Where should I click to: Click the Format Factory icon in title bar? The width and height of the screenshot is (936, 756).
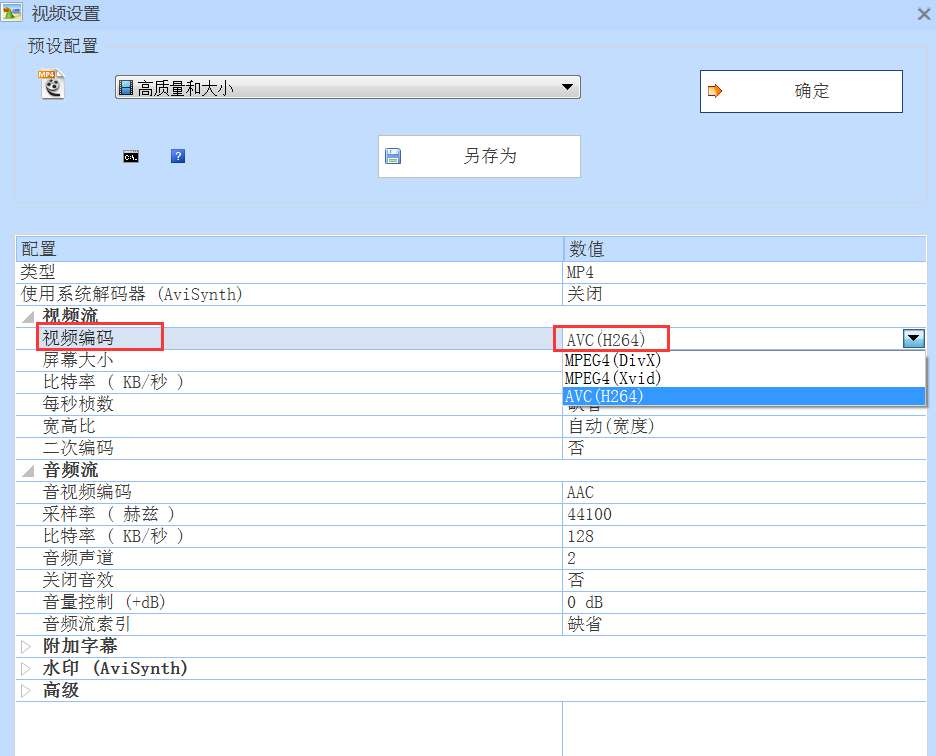tap(12, 13)
